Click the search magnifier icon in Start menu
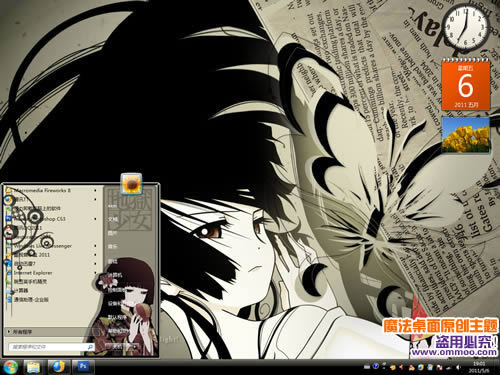The image size is (500, 375). [x=90, y=347]
